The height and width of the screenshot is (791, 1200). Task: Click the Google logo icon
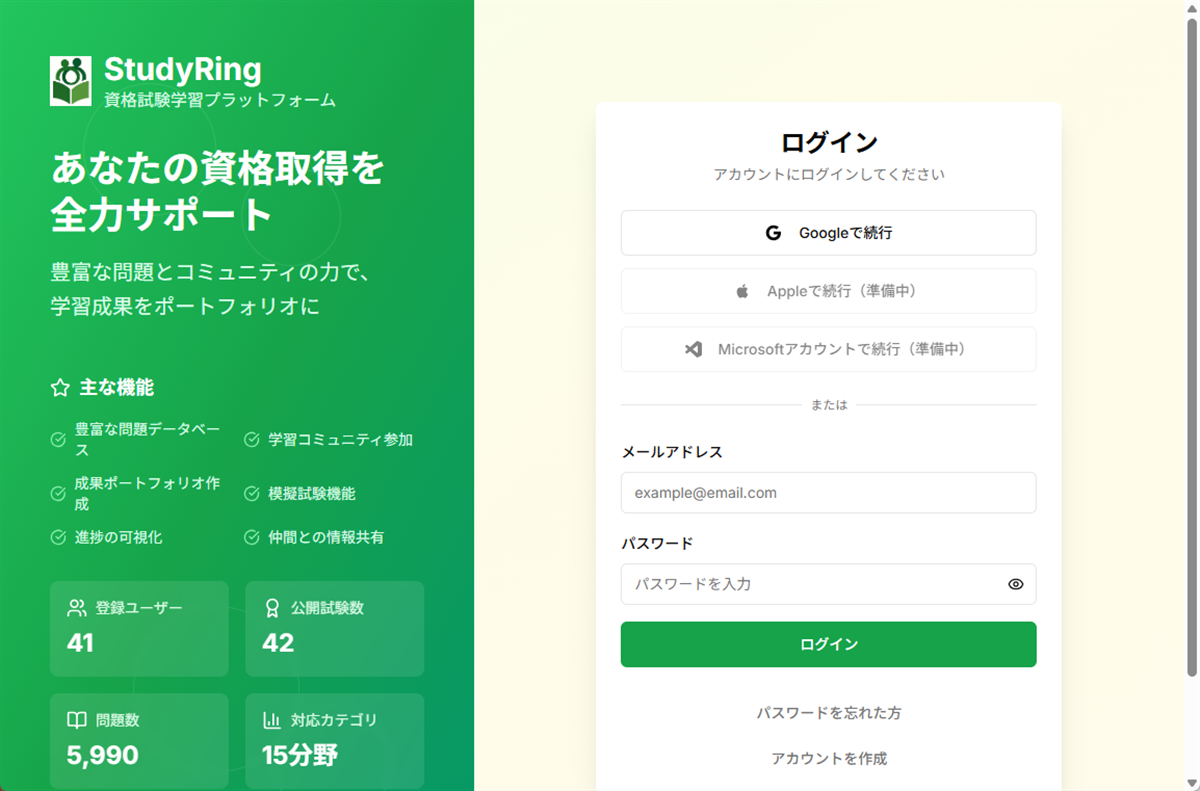(x=773, y=233)
